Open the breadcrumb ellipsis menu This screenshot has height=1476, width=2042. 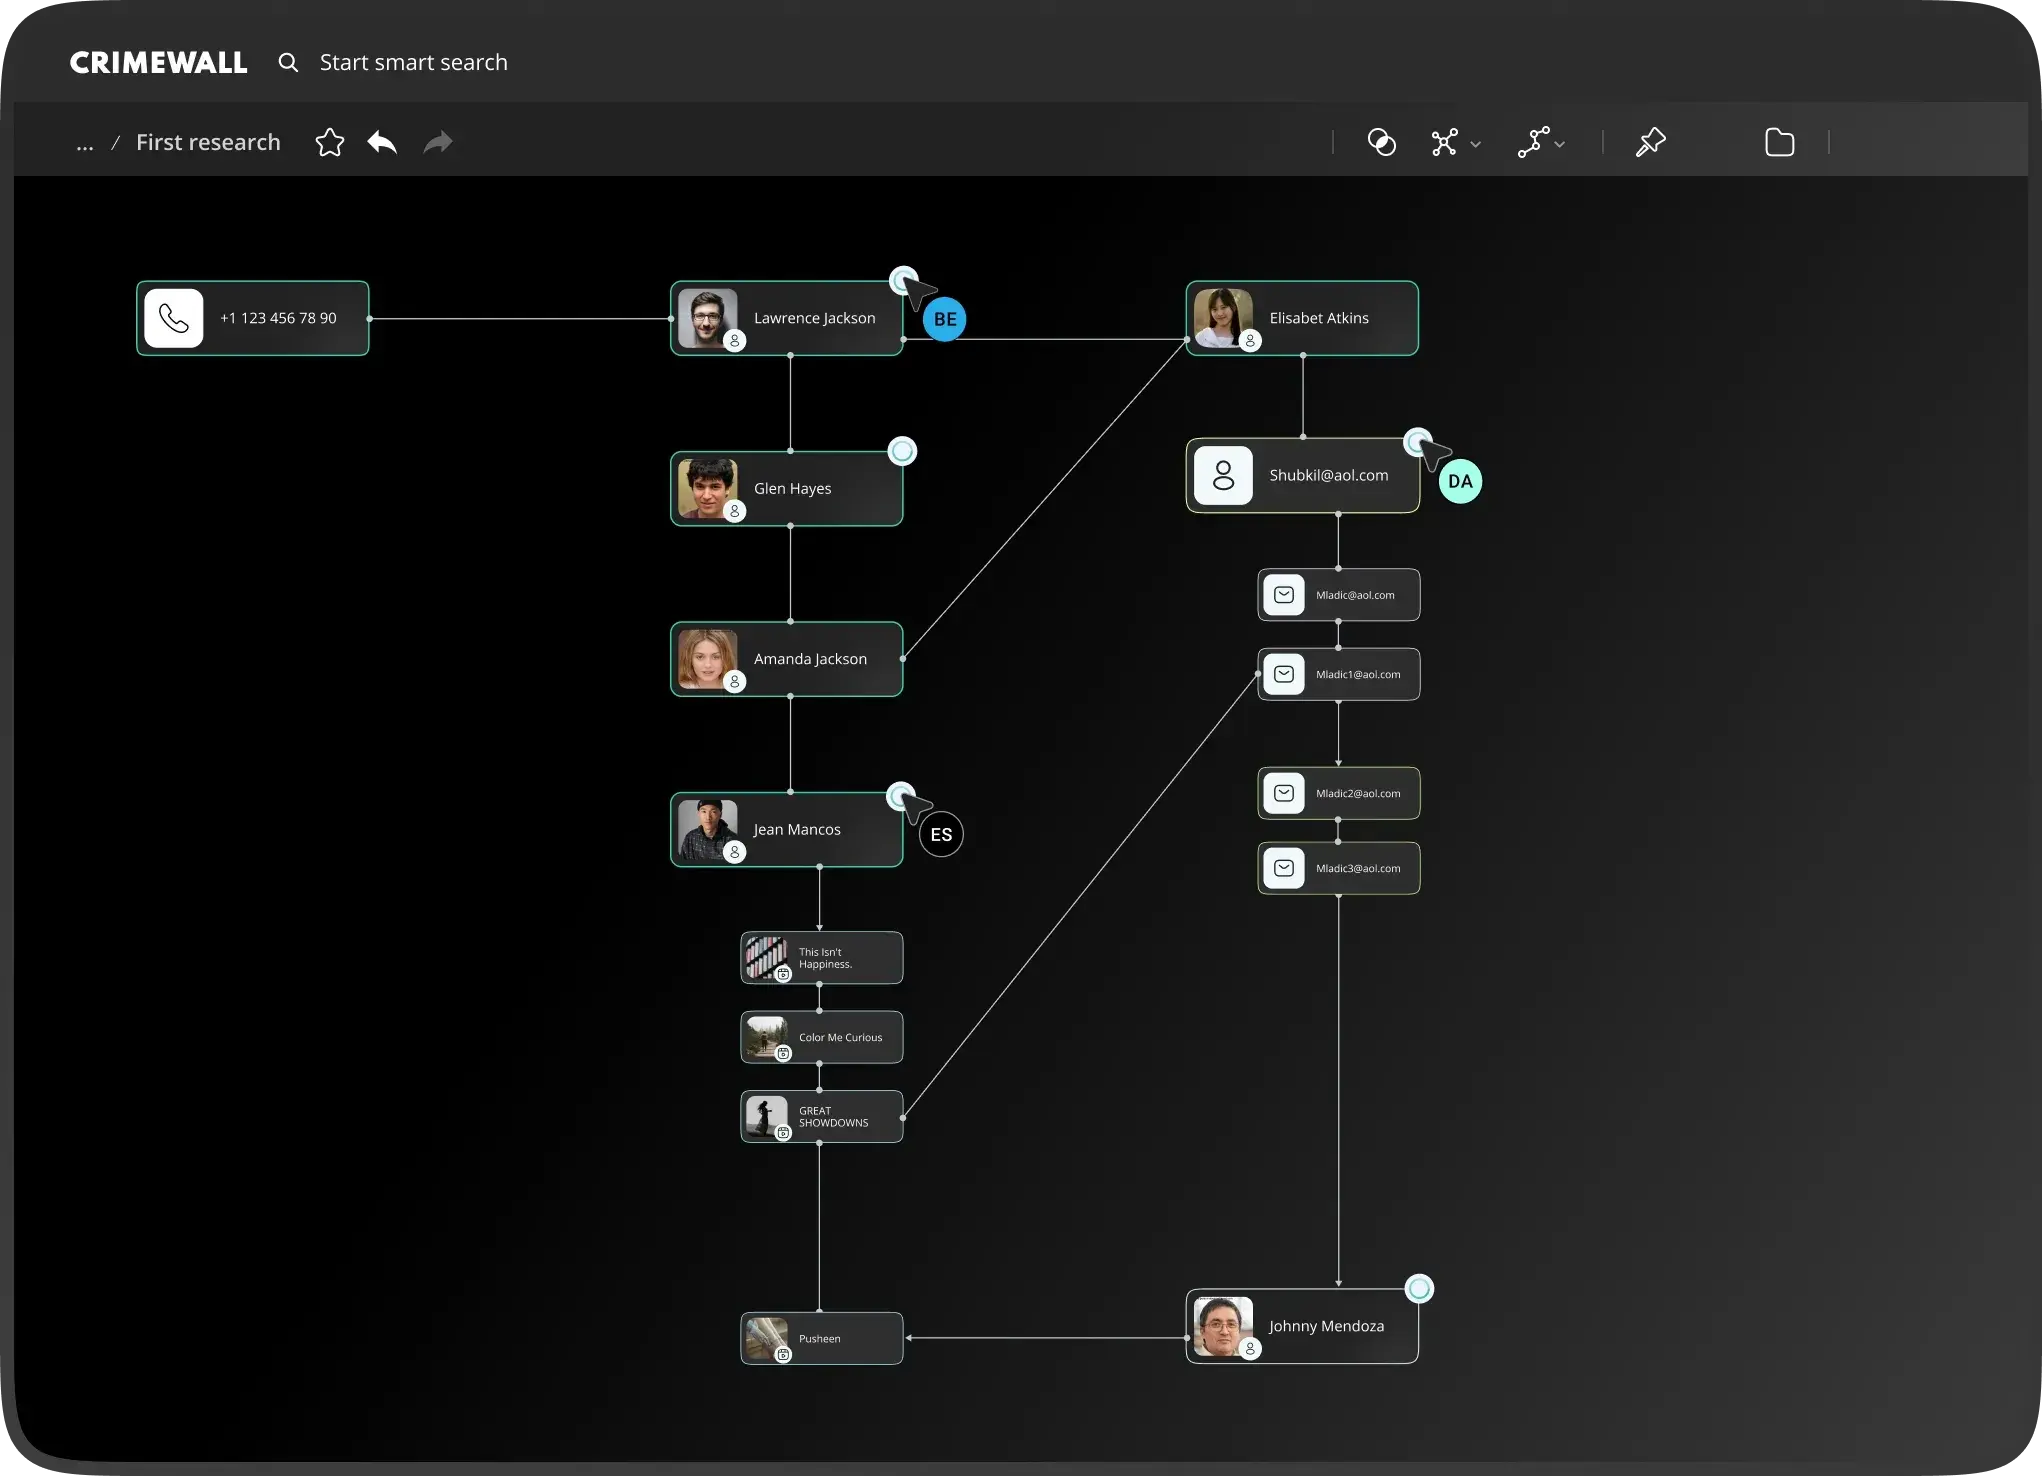(84, 142)
